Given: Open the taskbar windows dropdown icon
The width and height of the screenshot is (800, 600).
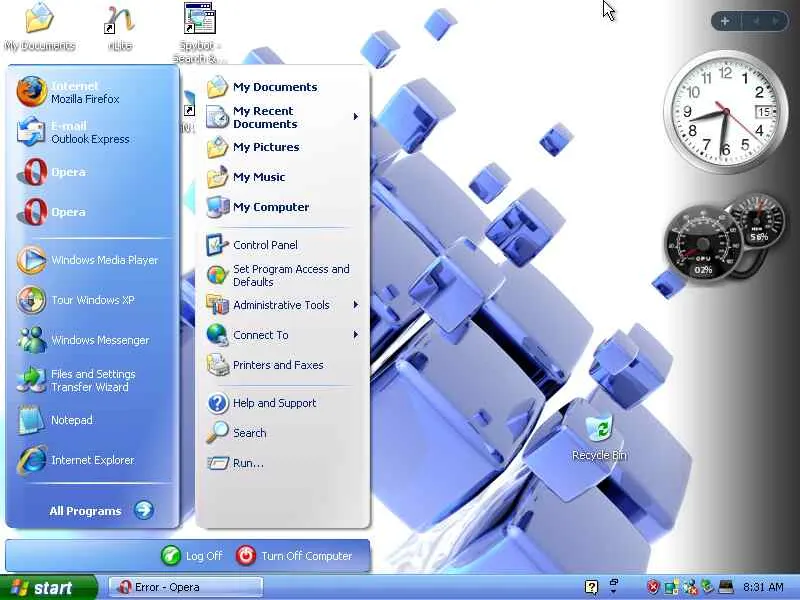Looking at the screenshot, I should (614, 586).
